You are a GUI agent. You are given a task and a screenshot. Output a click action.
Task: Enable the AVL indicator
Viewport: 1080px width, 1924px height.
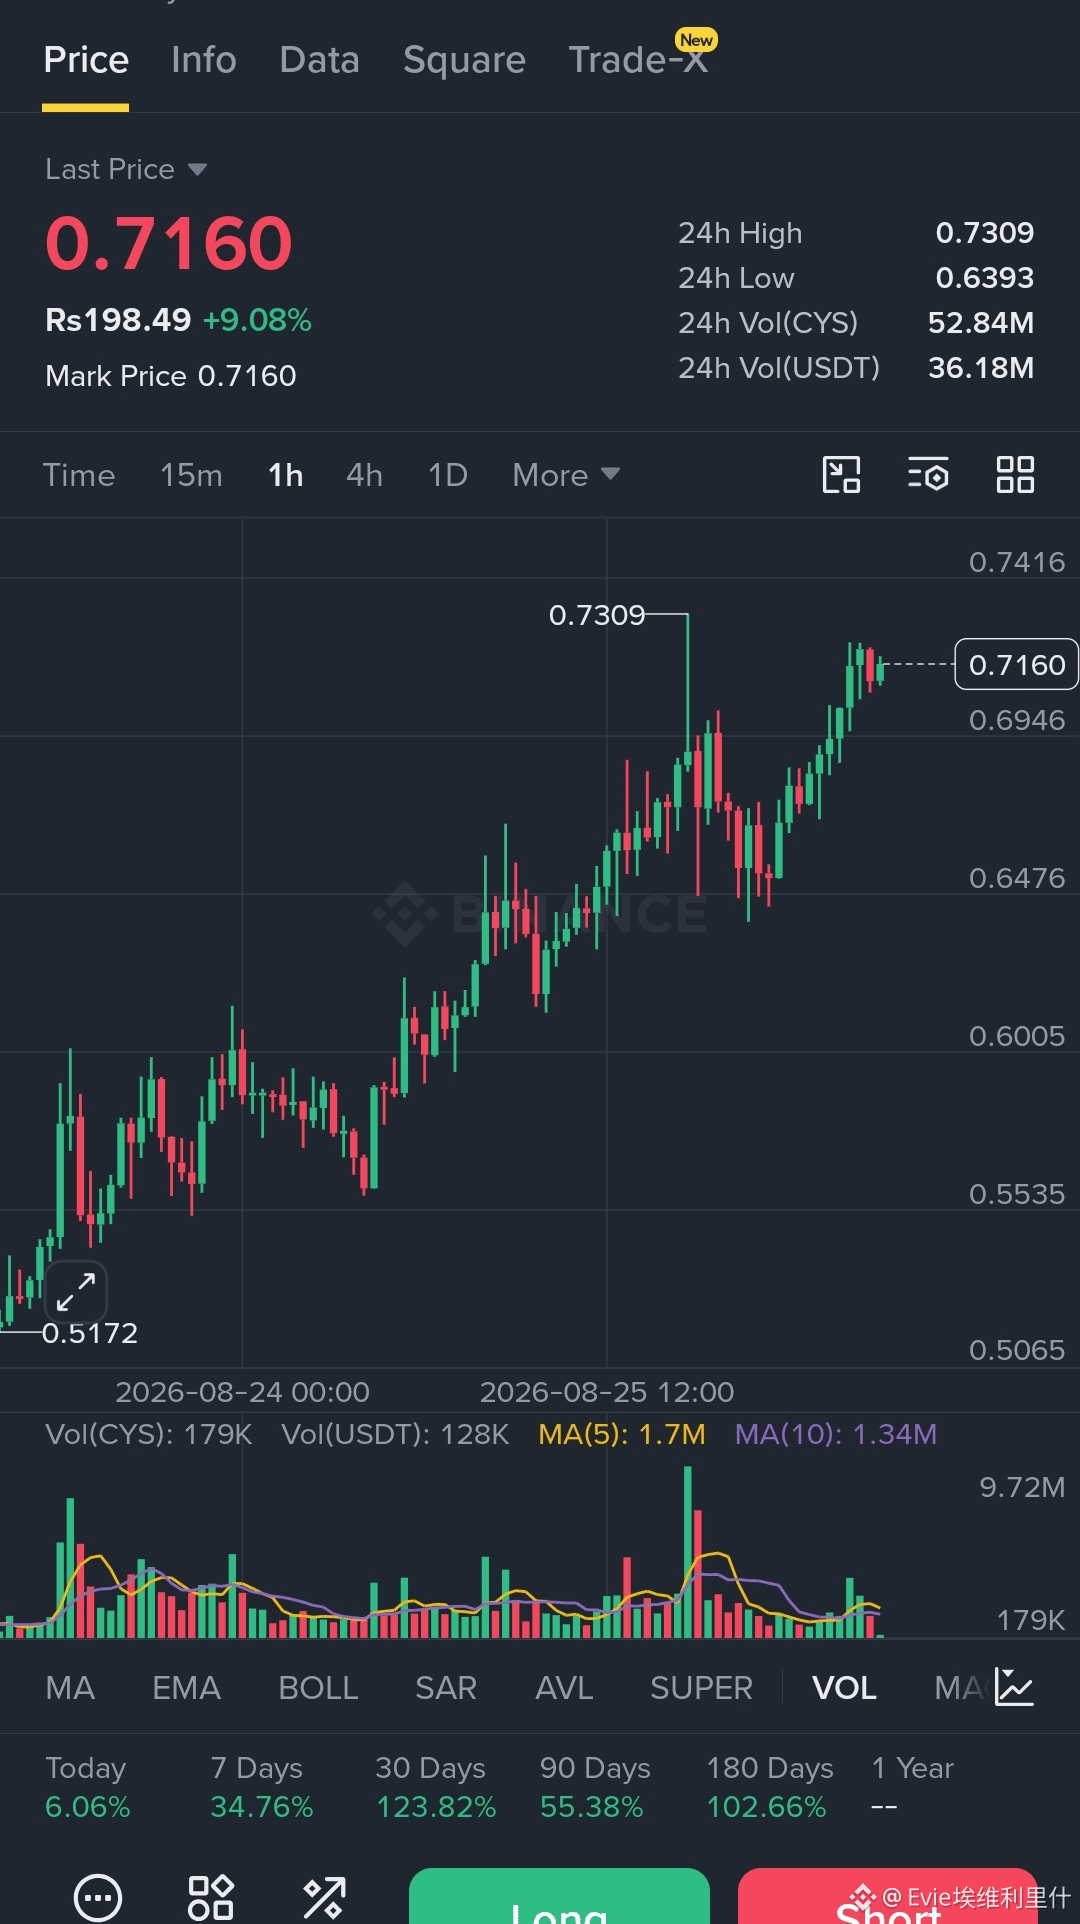(x=564, y=1688)
